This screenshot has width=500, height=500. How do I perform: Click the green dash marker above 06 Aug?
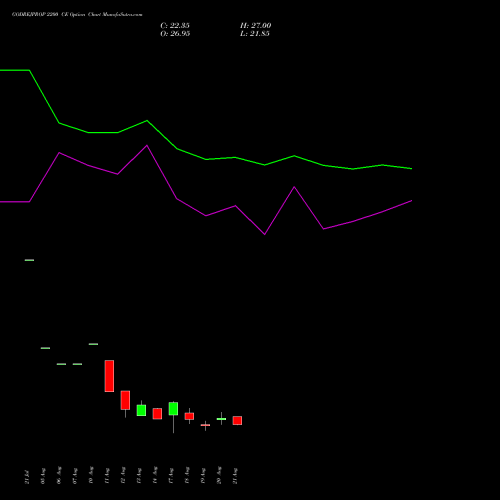[x=61, y=364]
